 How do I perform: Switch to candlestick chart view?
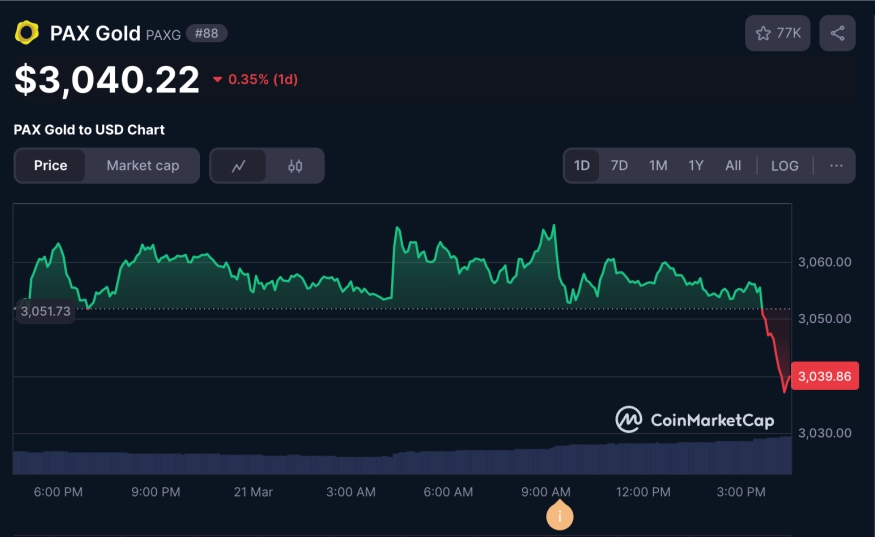(x=295, y=166)
